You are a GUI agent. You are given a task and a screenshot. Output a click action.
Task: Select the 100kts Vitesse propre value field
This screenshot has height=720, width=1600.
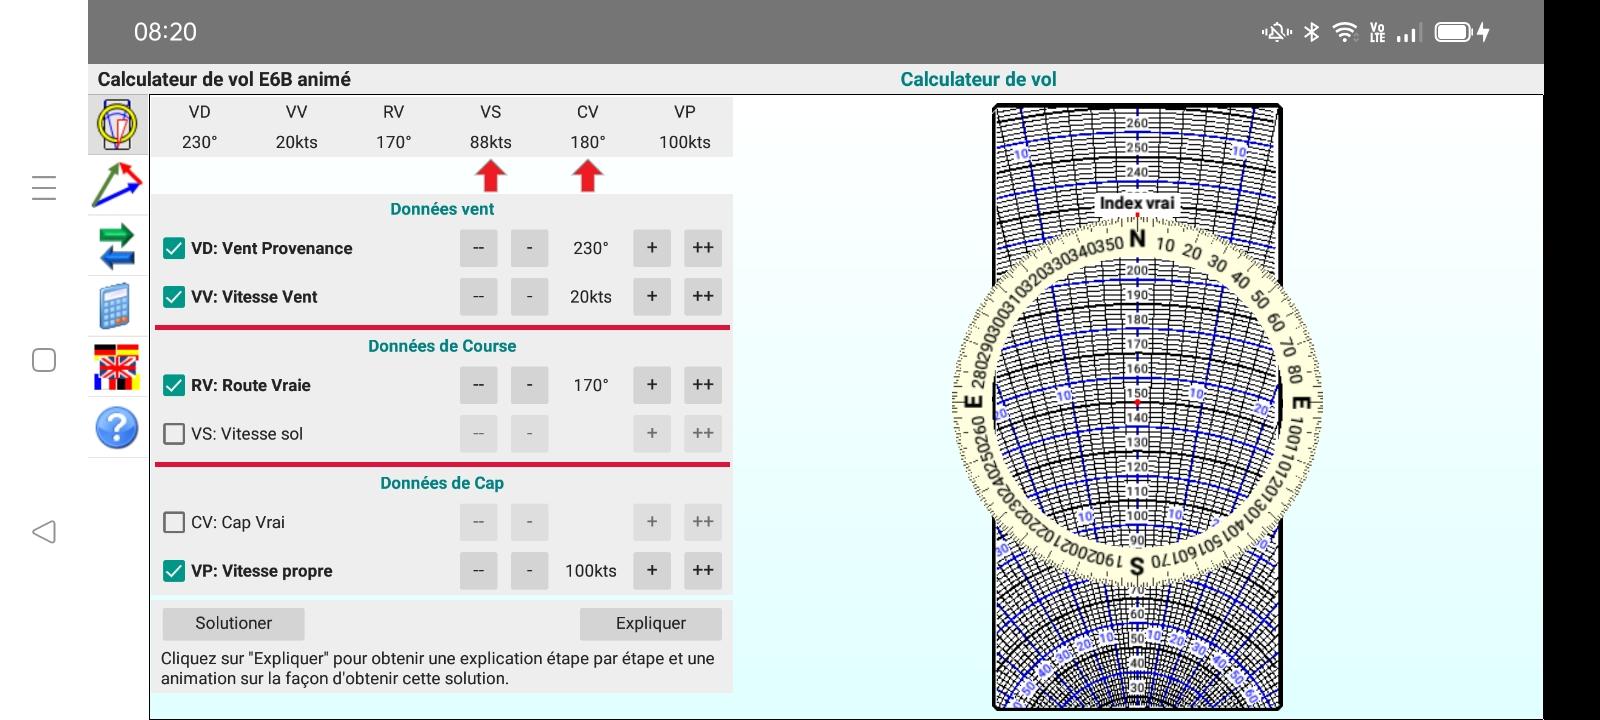click(x=591, y=571)
